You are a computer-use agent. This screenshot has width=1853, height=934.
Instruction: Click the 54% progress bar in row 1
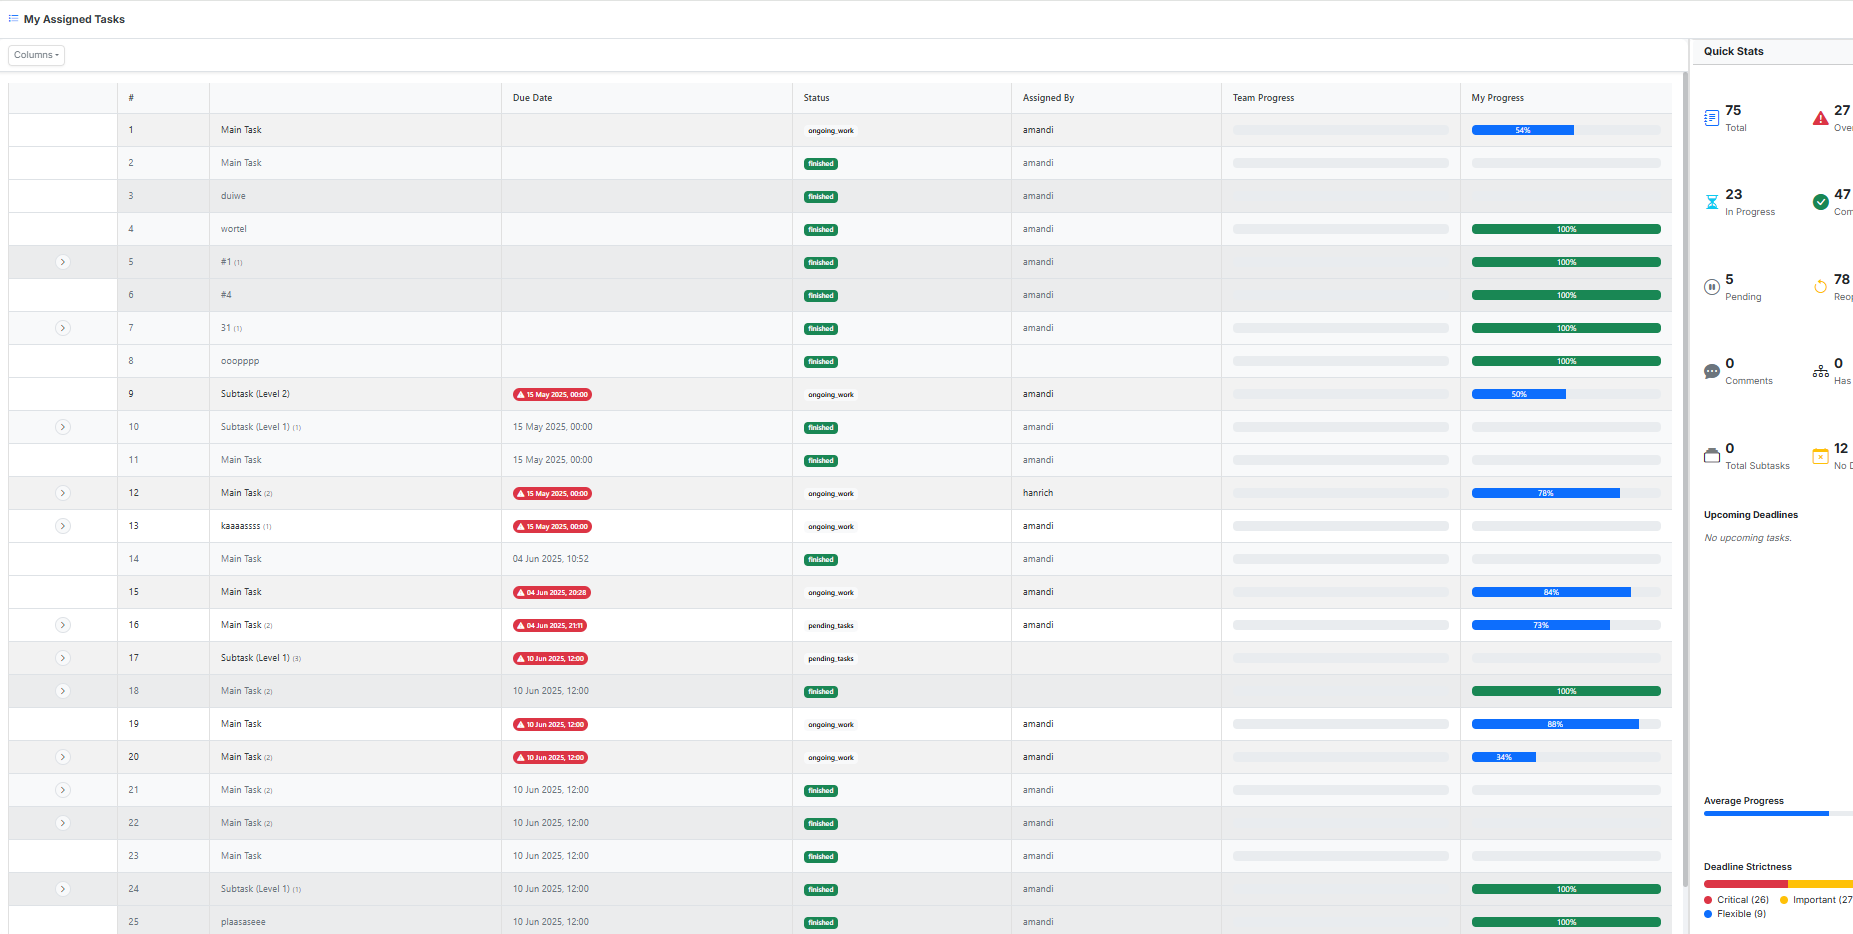click(x=1522, y=130)
